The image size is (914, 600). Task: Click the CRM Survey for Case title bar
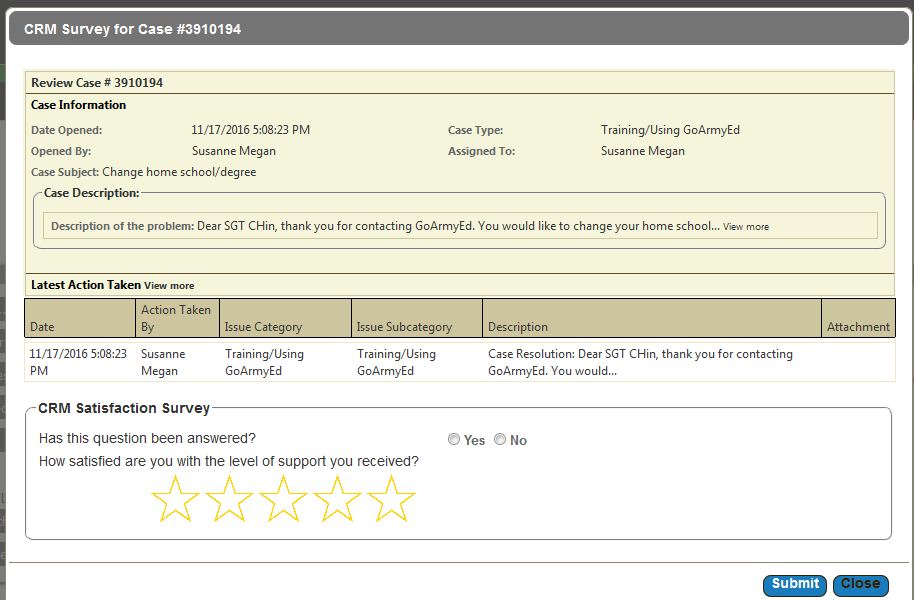click(x=459, y=29)
